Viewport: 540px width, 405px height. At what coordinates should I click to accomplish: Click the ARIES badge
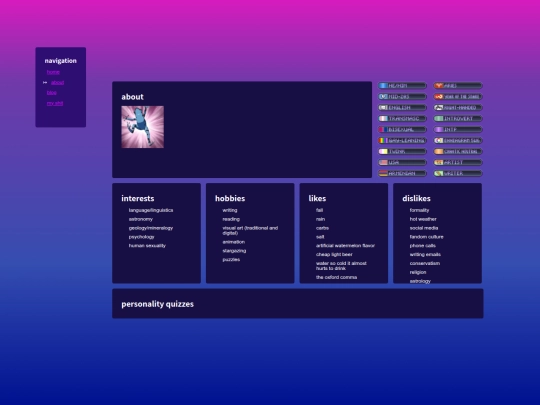pos(458,85)
